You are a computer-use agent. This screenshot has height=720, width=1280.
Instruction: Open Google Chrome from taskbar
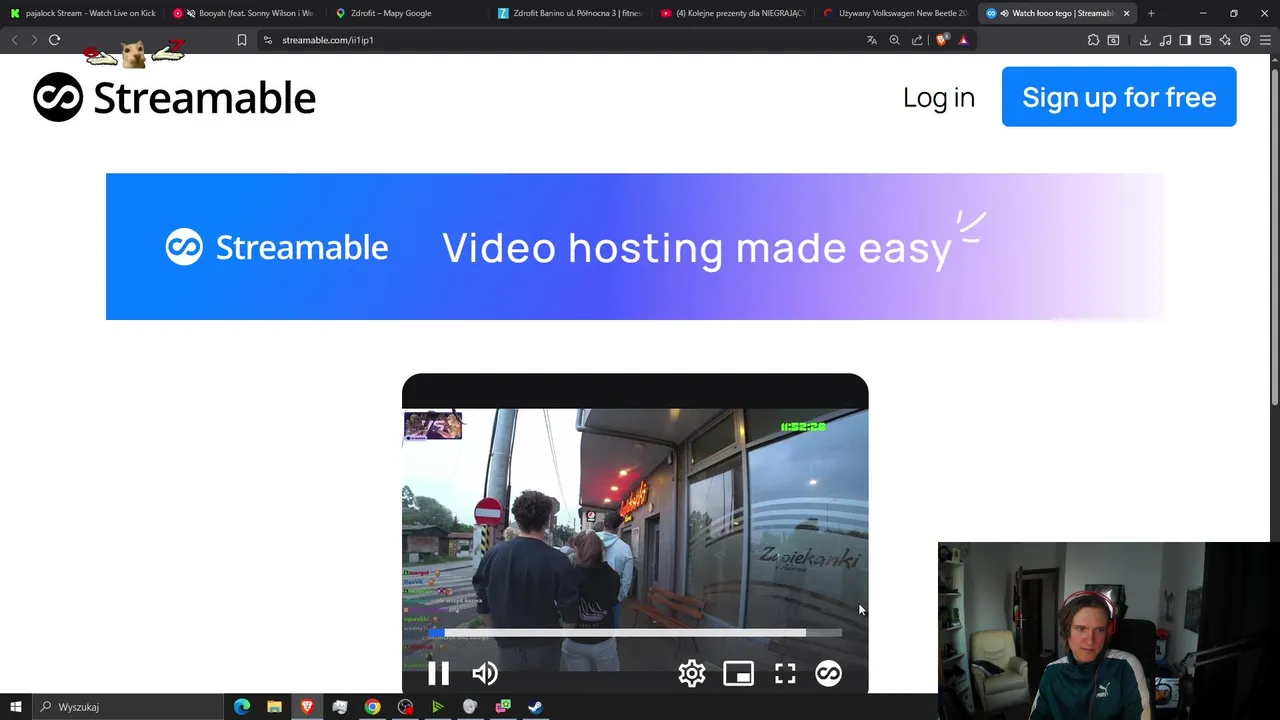[x=372, y=707]
